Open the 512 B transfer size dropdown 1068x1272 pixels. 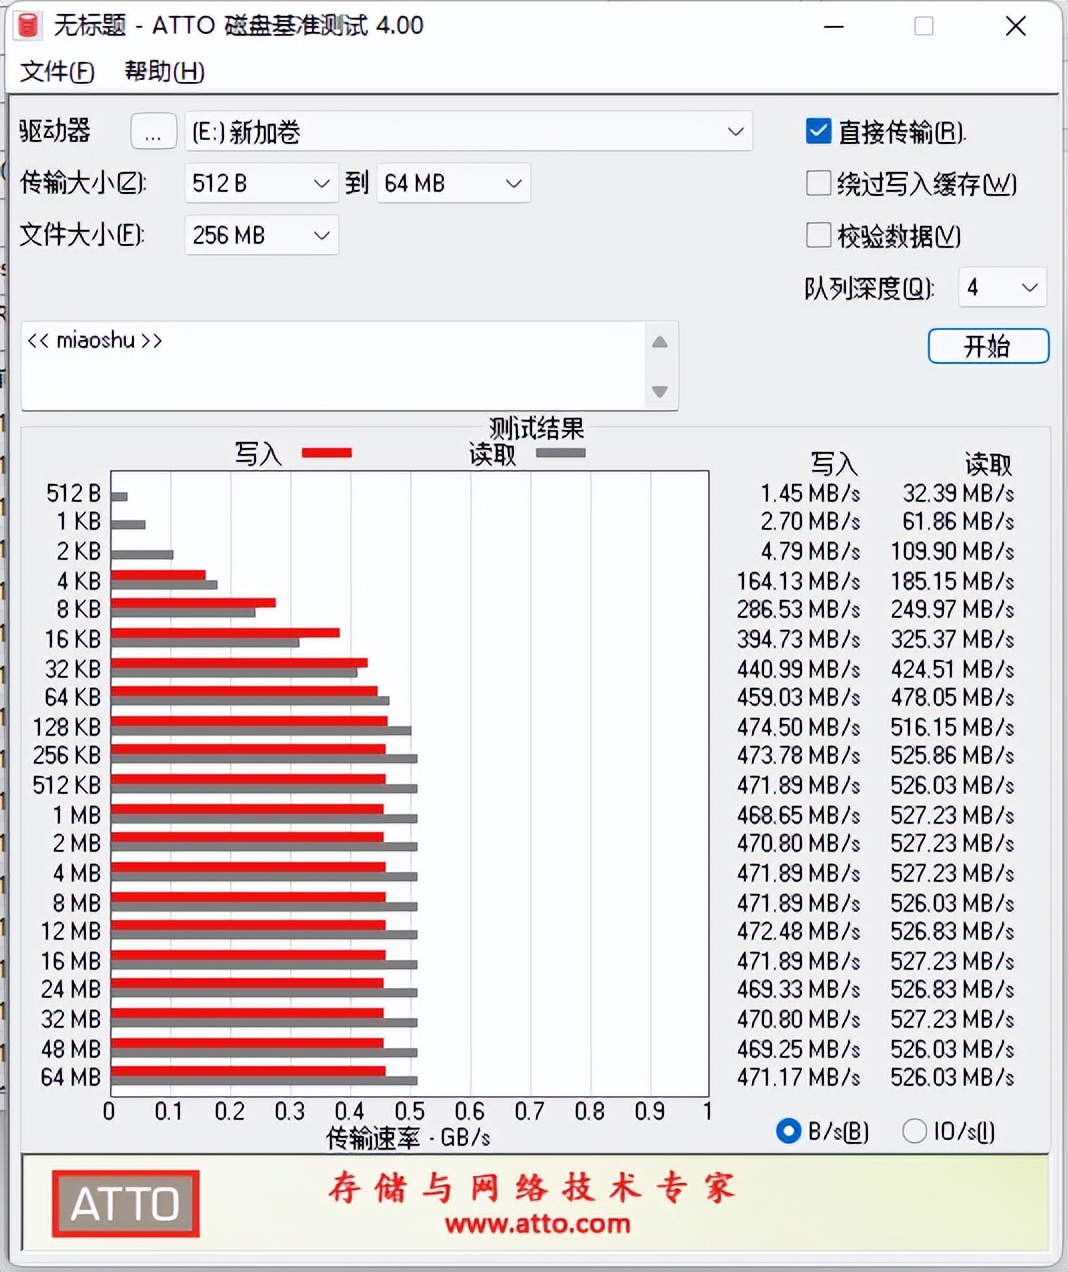pyautogui.click(x=261, y=184)
